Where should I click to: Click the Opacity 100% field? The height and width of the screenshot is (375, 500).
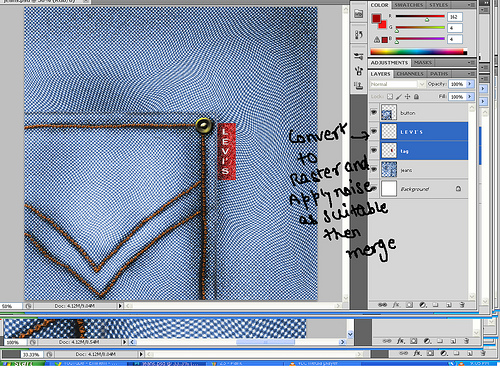click(x=458, y=84)
